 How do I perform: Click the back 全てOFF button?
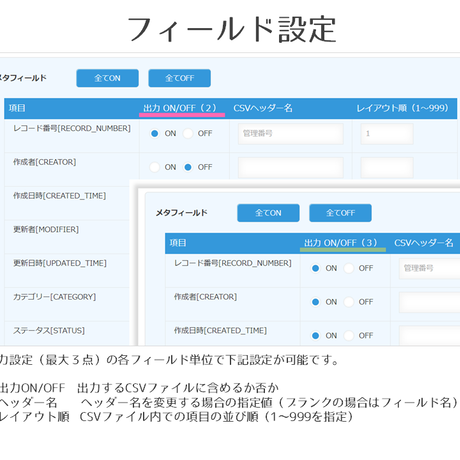(179, 78)
